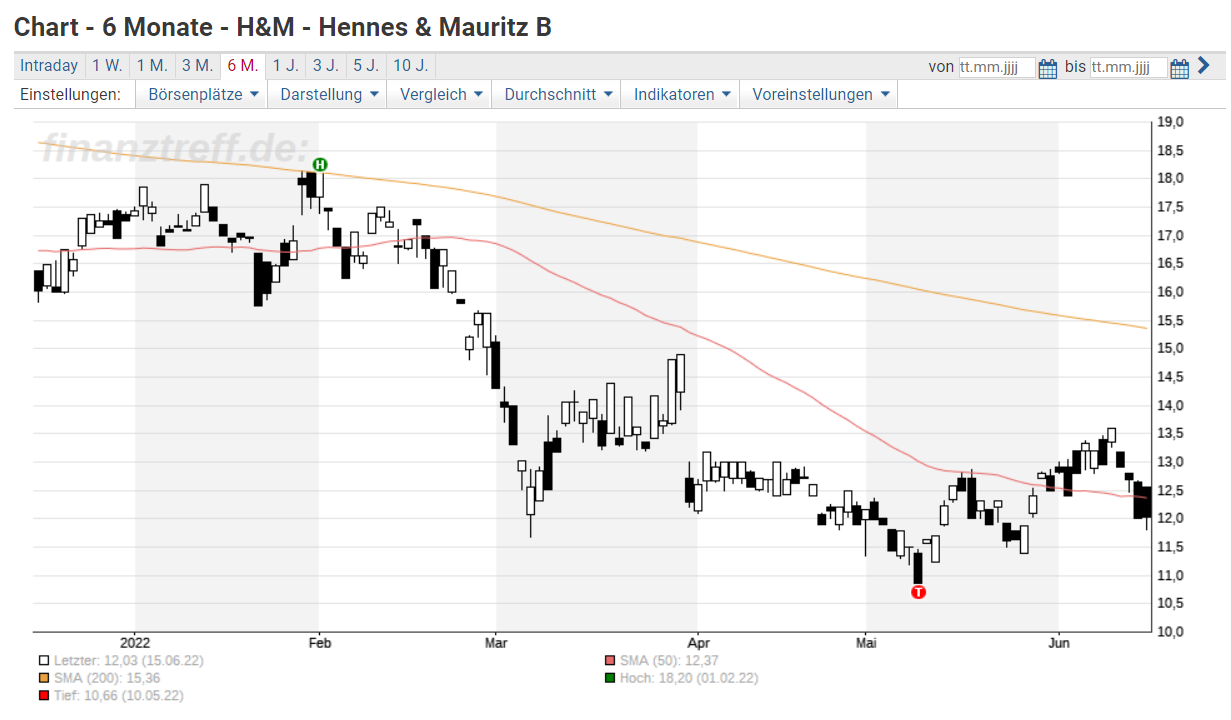This screenshot has height=720, width=1231.
Task: Select the 1 M. time range tab
Action: 152,66
